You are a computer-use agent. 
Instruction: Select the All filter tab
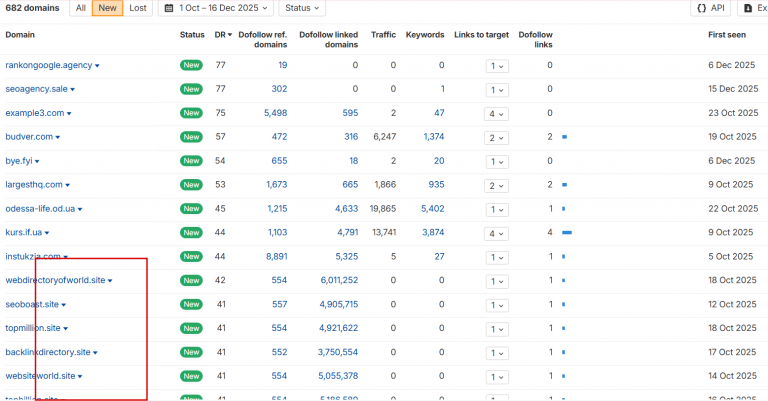click(81, 8)
